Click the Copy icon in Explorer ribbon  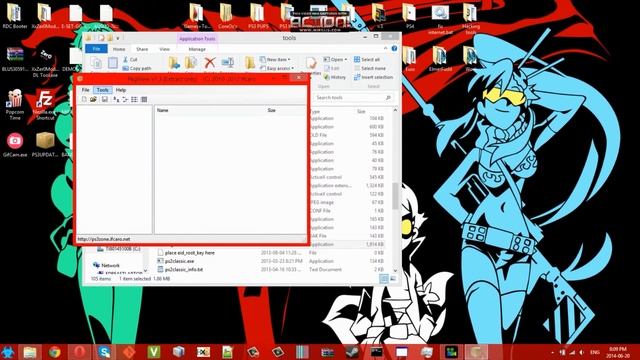96,63
